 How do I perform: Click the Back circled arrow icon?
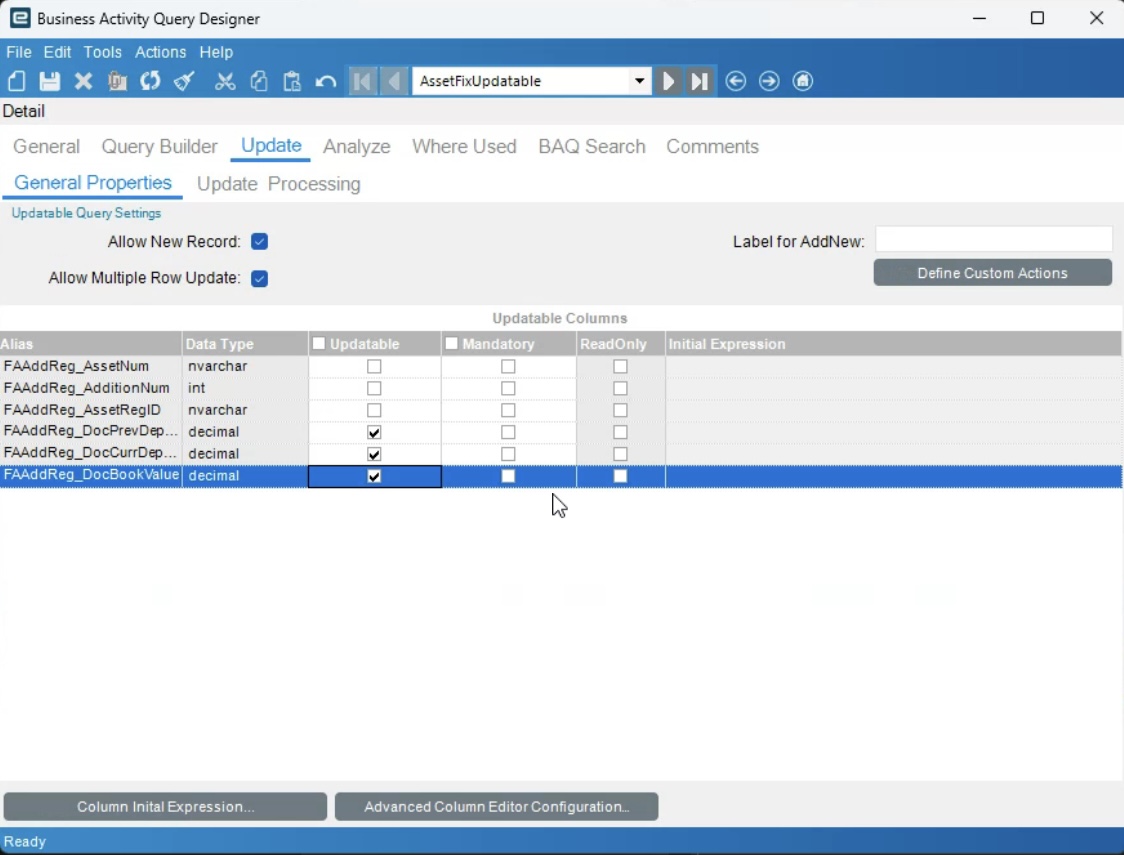coord(735,81)
